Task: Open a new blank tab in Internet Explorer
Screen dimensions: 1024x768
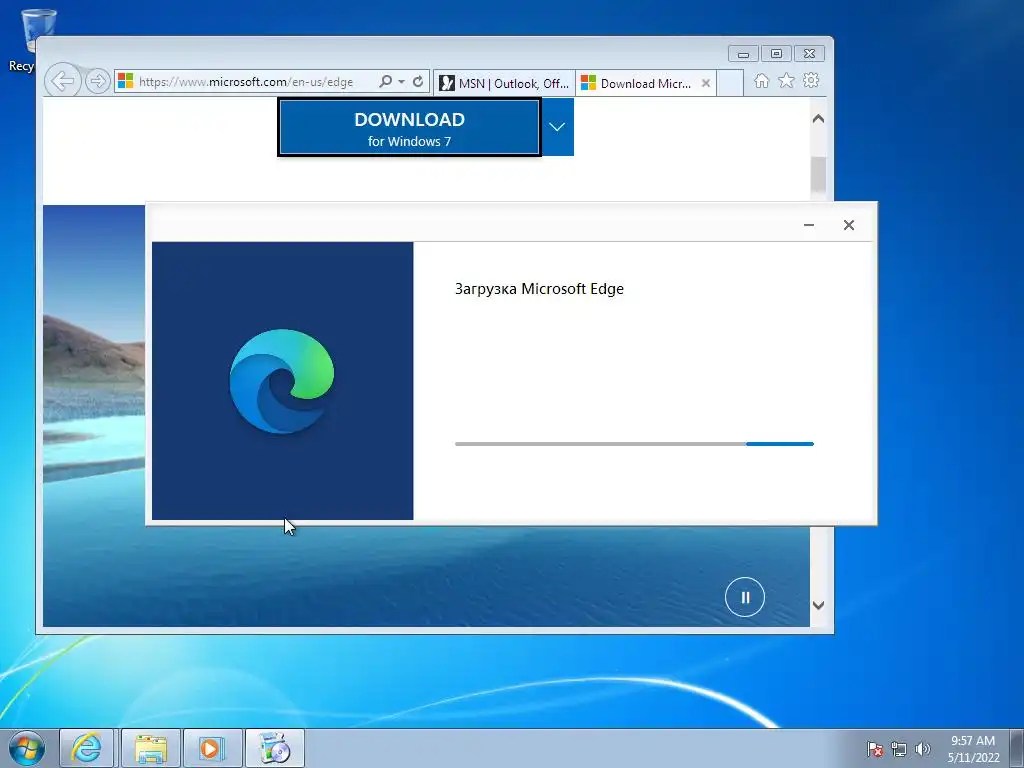Action: pos(730,83)
